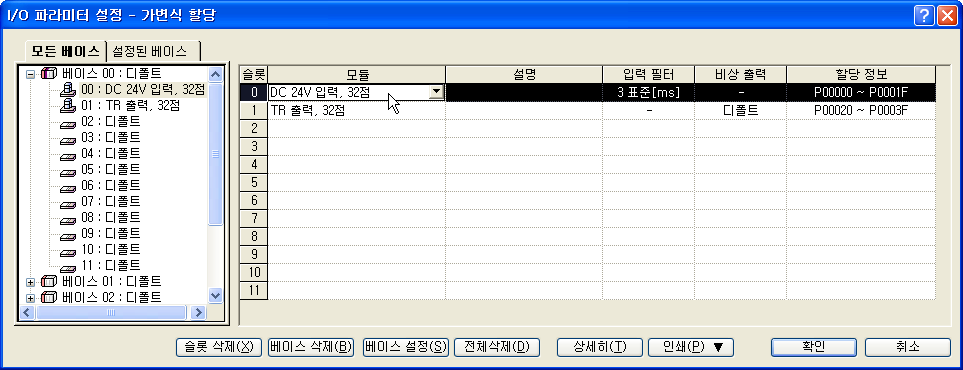The width and height of the screenshot is (963, 370).
Task: Click the Base 02 rack icon
Action: pos(49,297)
